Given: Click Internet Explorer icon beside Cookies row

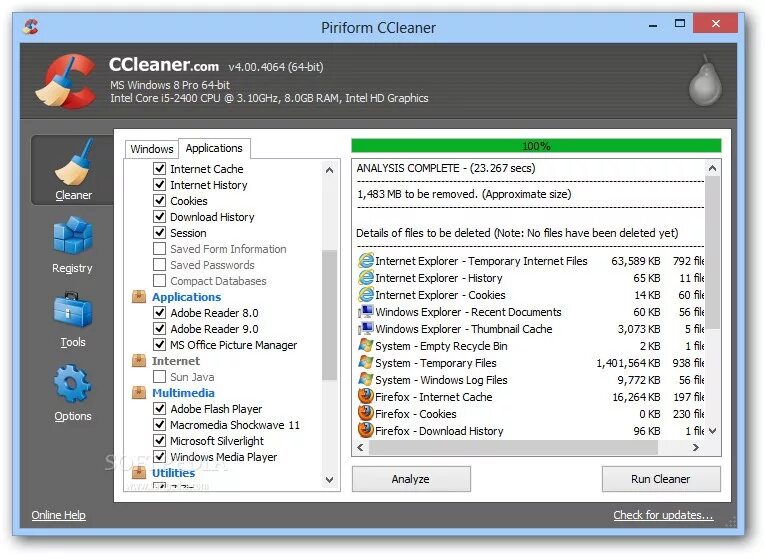Looking at the screenshot, I should pos(366,295).
